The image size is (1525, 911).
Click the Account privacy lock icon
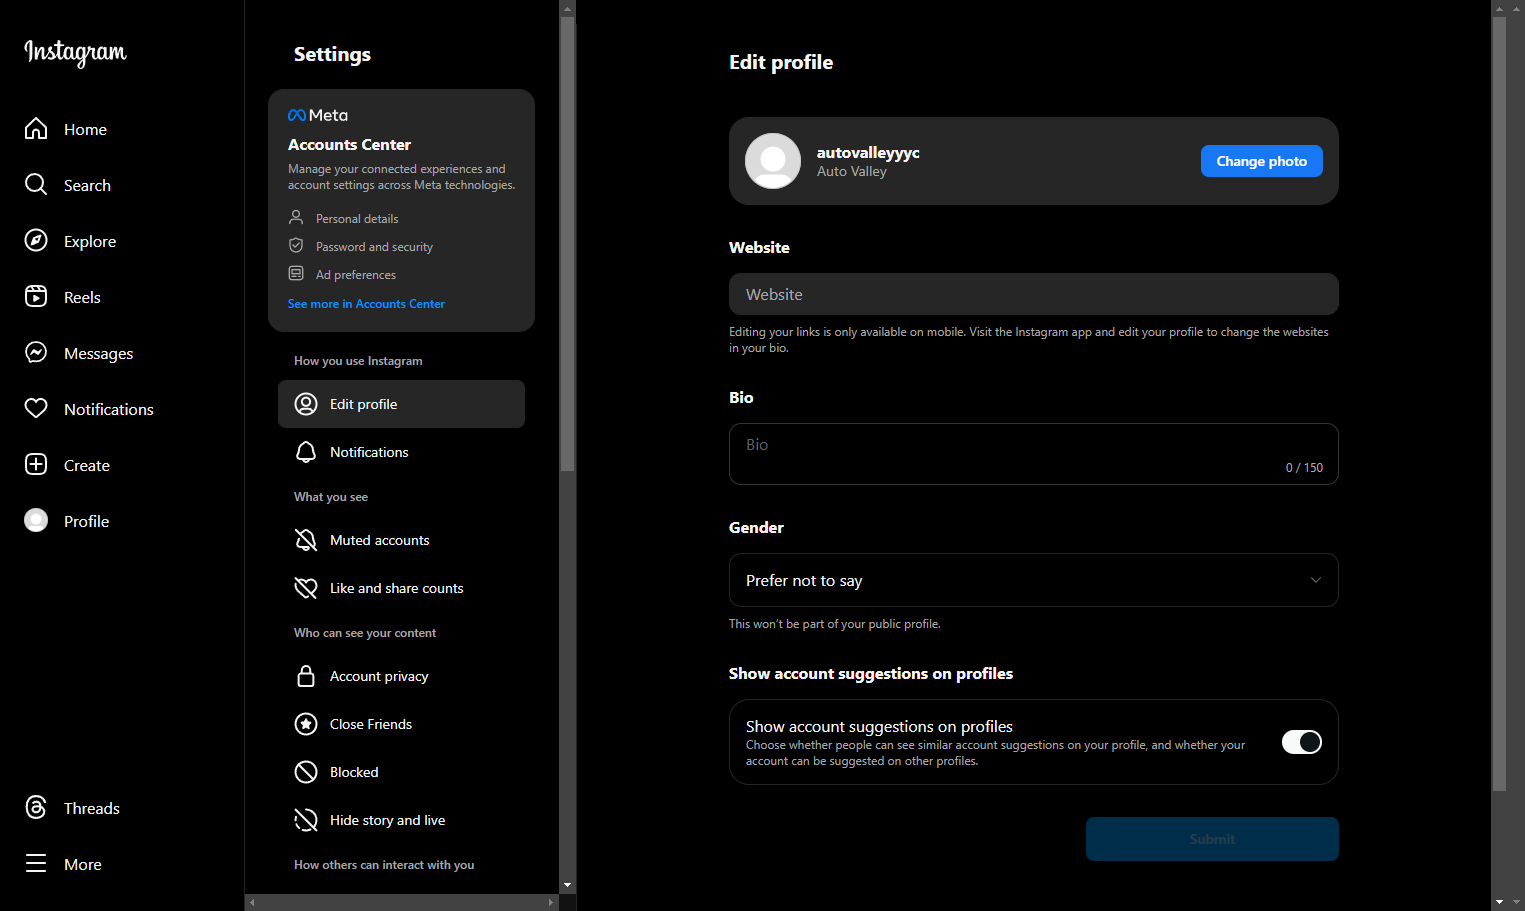[306, 676]
